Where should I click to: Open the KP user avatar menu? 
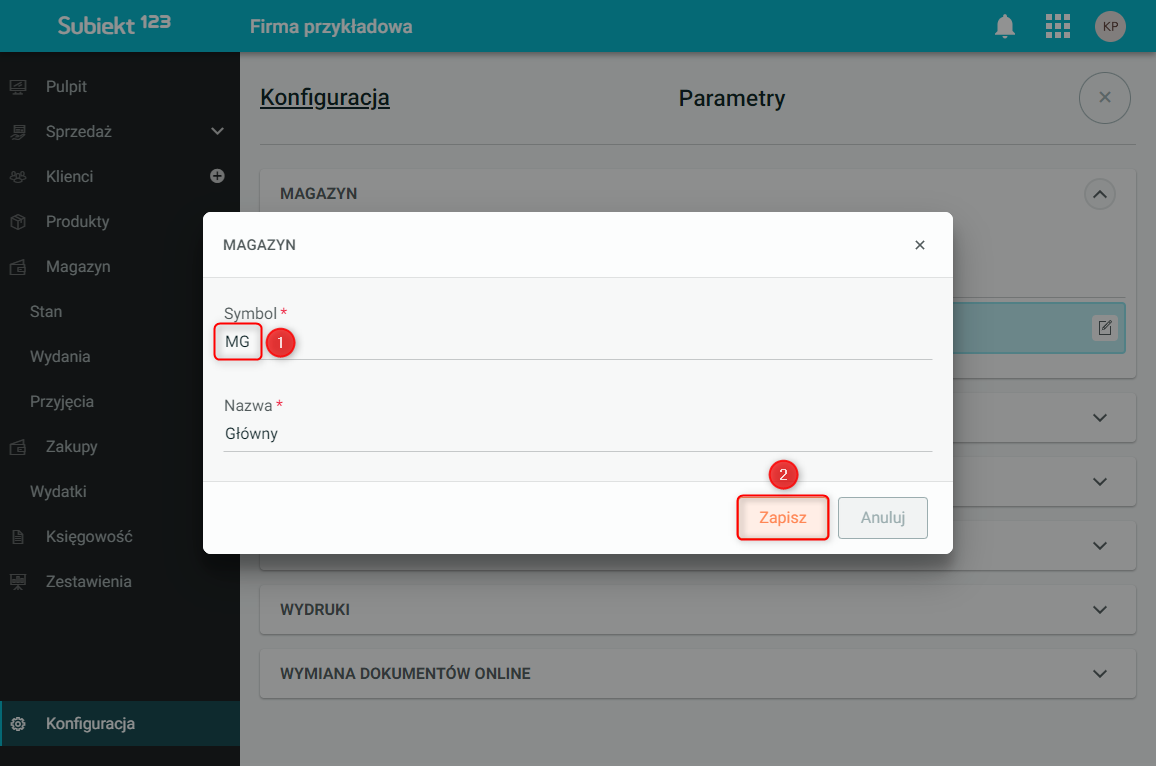(1110, 27)
